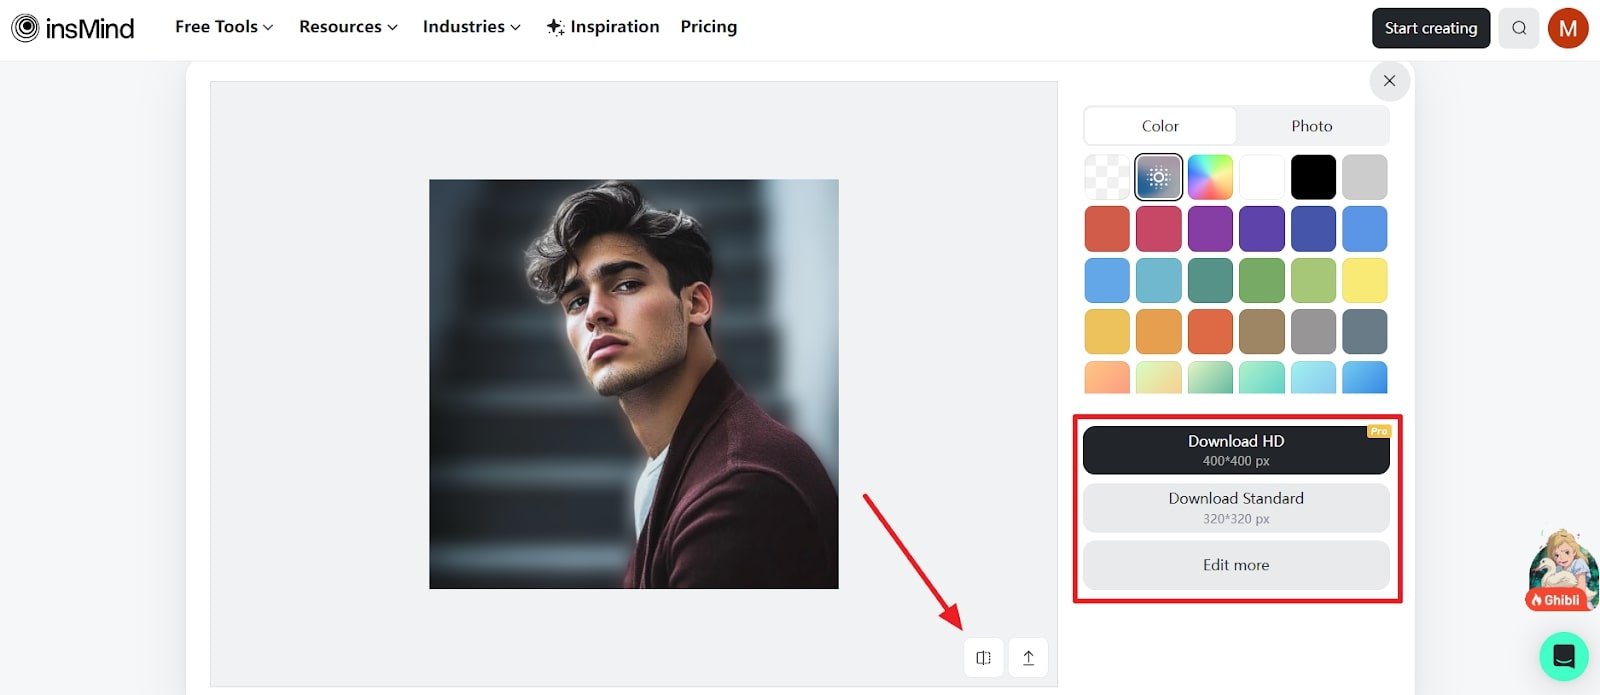Viewport: 1600px width, 695px height.
Task: Click the Ghibli promo badge
Action: [x=1560, y=571]
